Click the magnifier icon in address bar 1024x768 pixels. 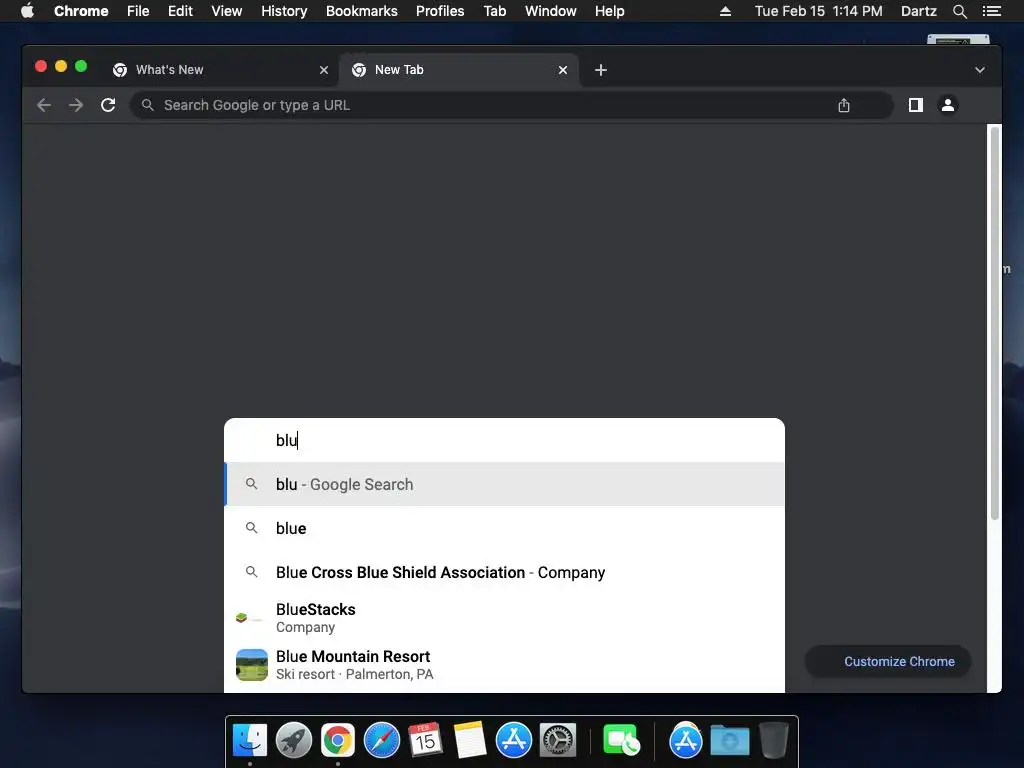(148, 105)
